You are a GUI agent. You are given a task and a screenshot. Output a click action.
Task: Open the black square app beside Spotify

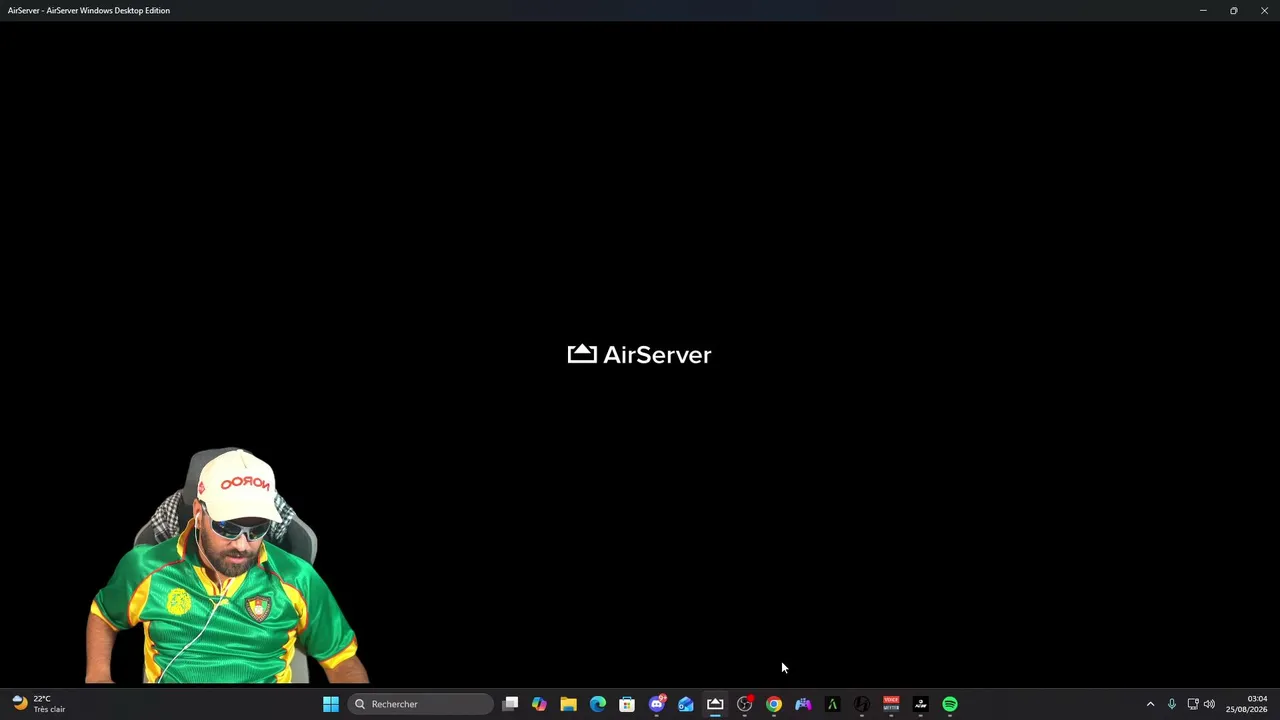pos(921,704)
